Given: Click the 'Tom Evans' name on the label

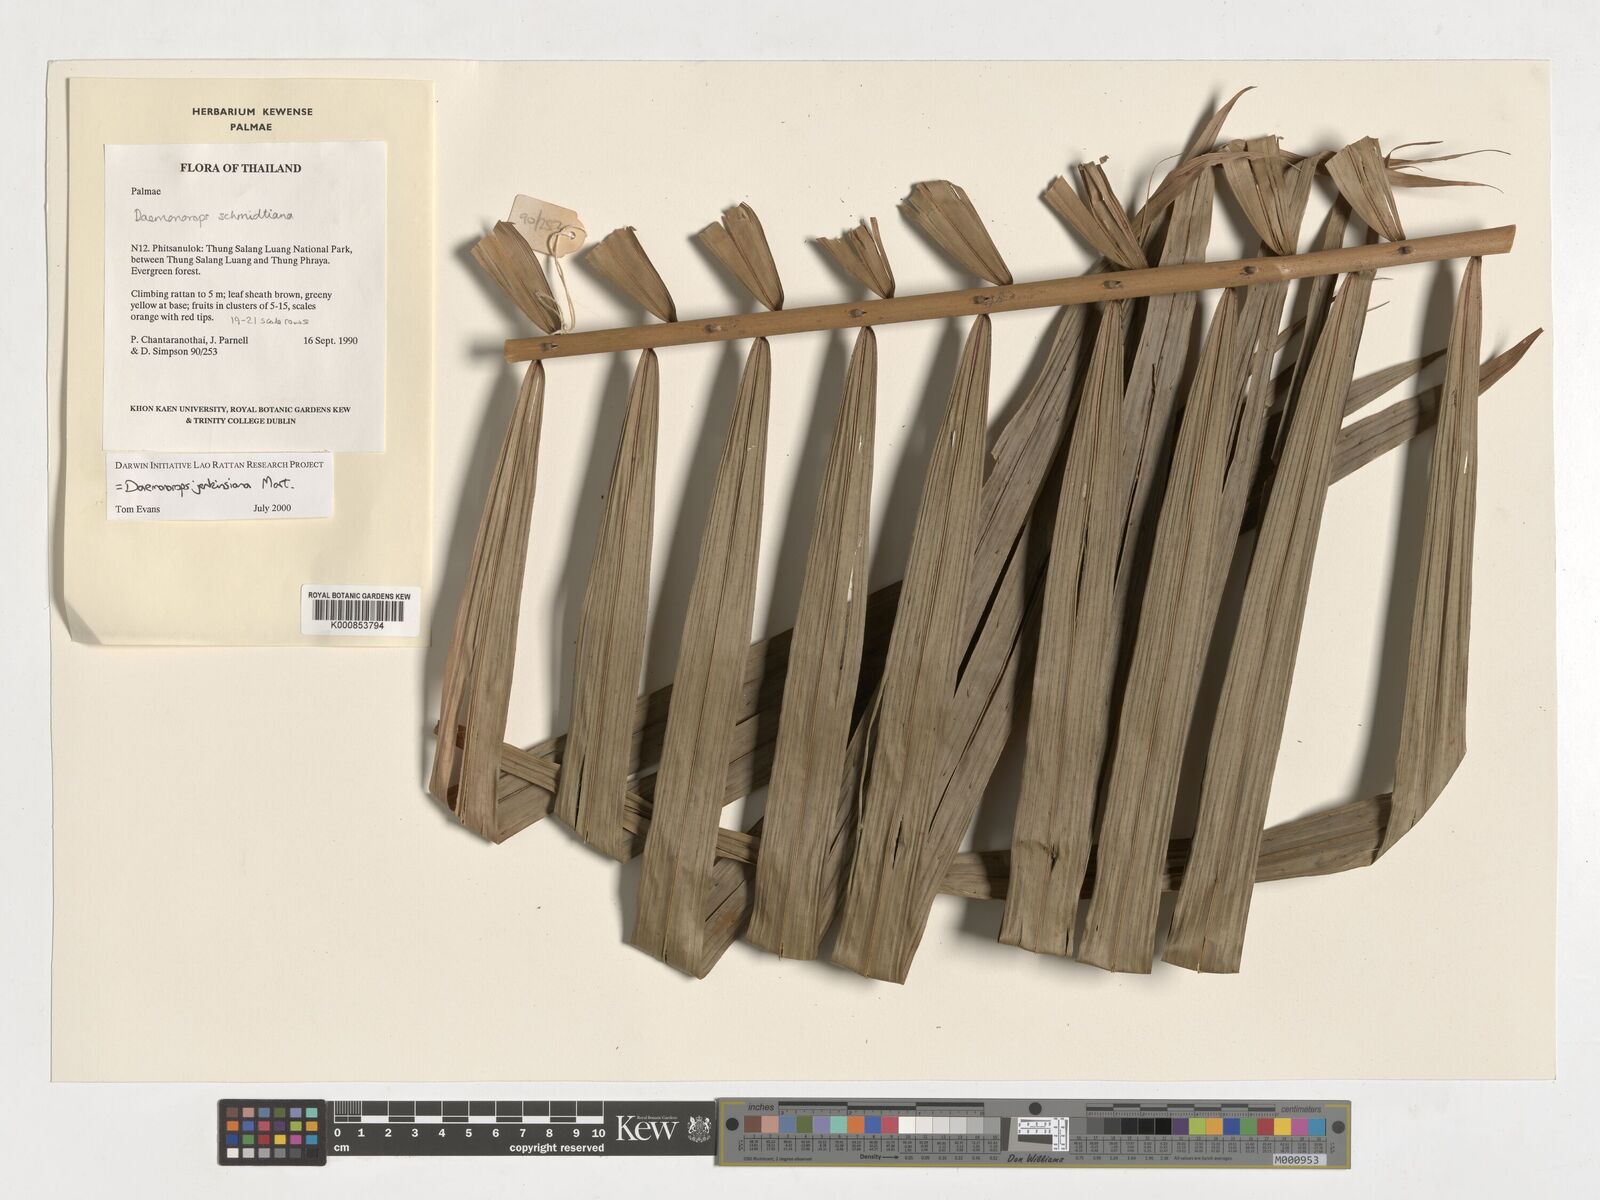Looking at the screenshot, I should [137, 509].
